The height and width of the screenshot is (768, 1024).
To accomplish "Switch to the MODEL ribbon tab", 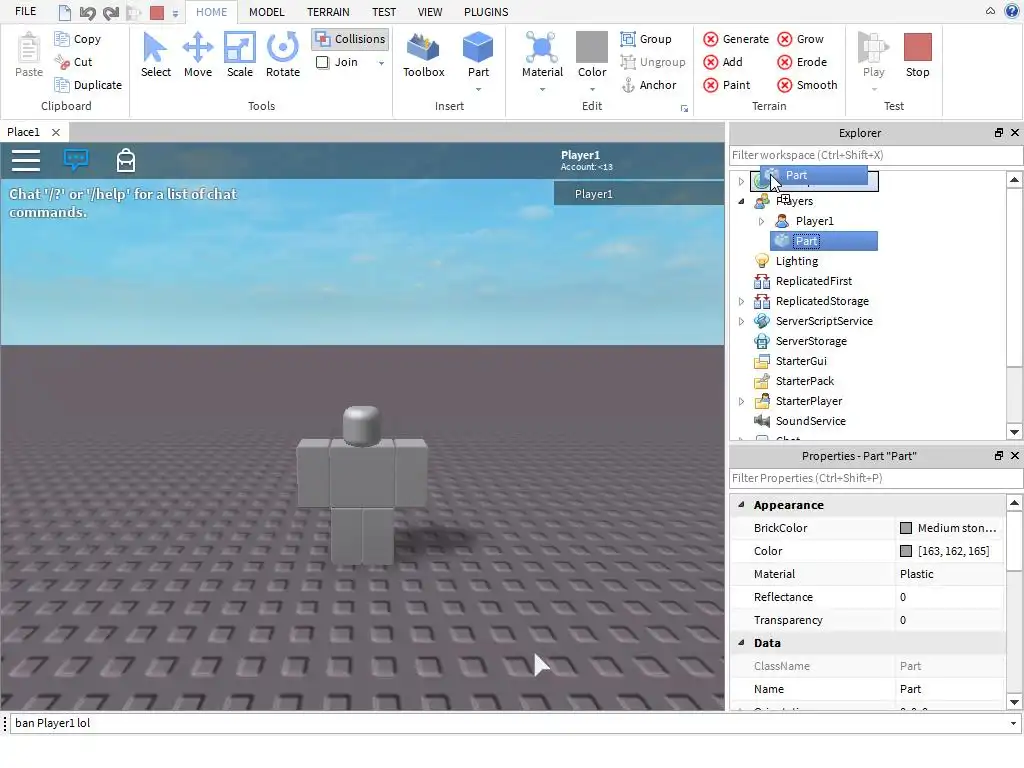I will point(266,12).
